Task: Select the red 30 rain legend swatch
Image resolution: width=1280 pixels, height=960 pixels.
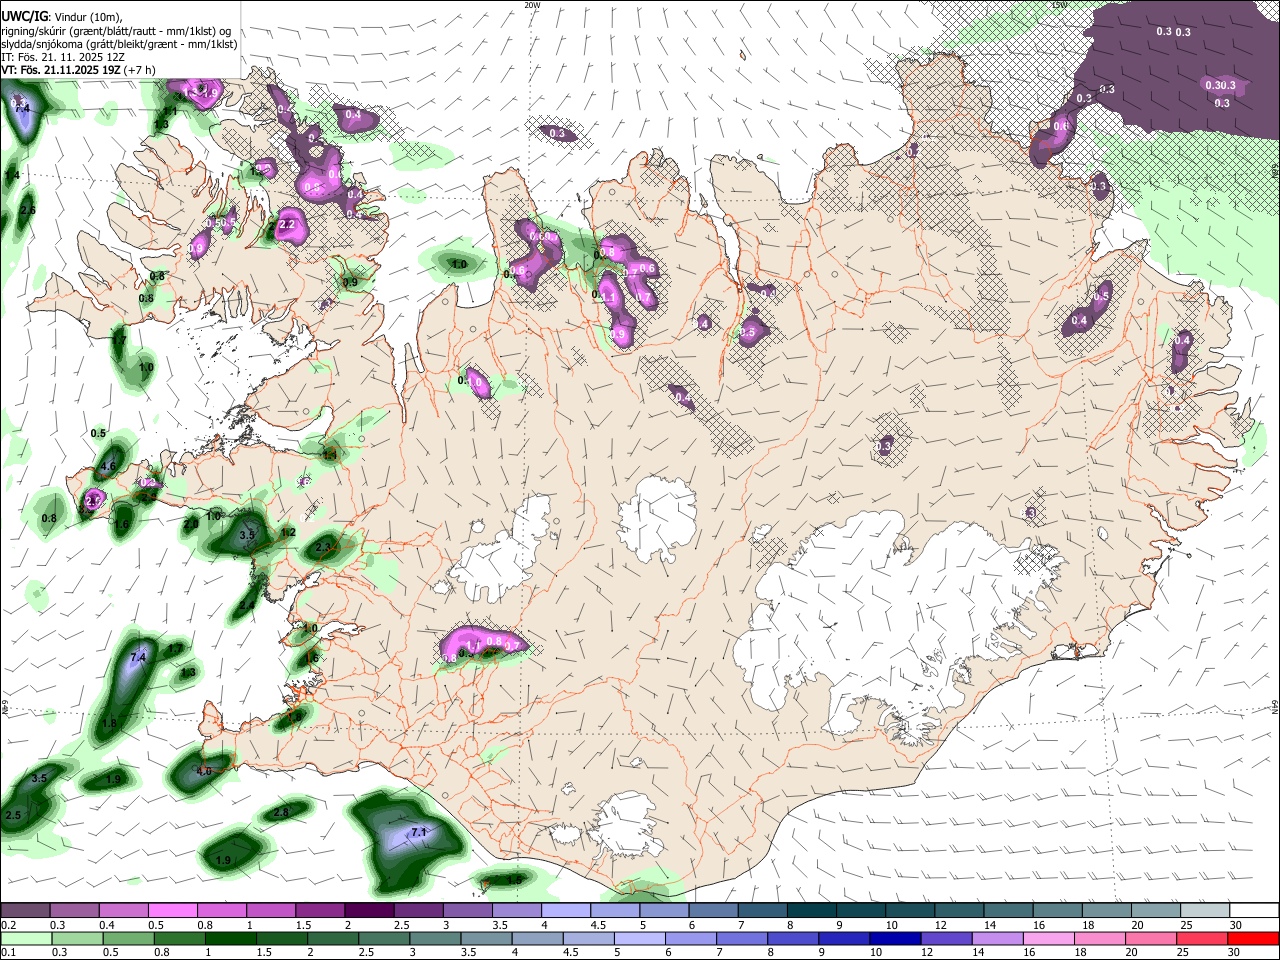Action: (1253, 939)
